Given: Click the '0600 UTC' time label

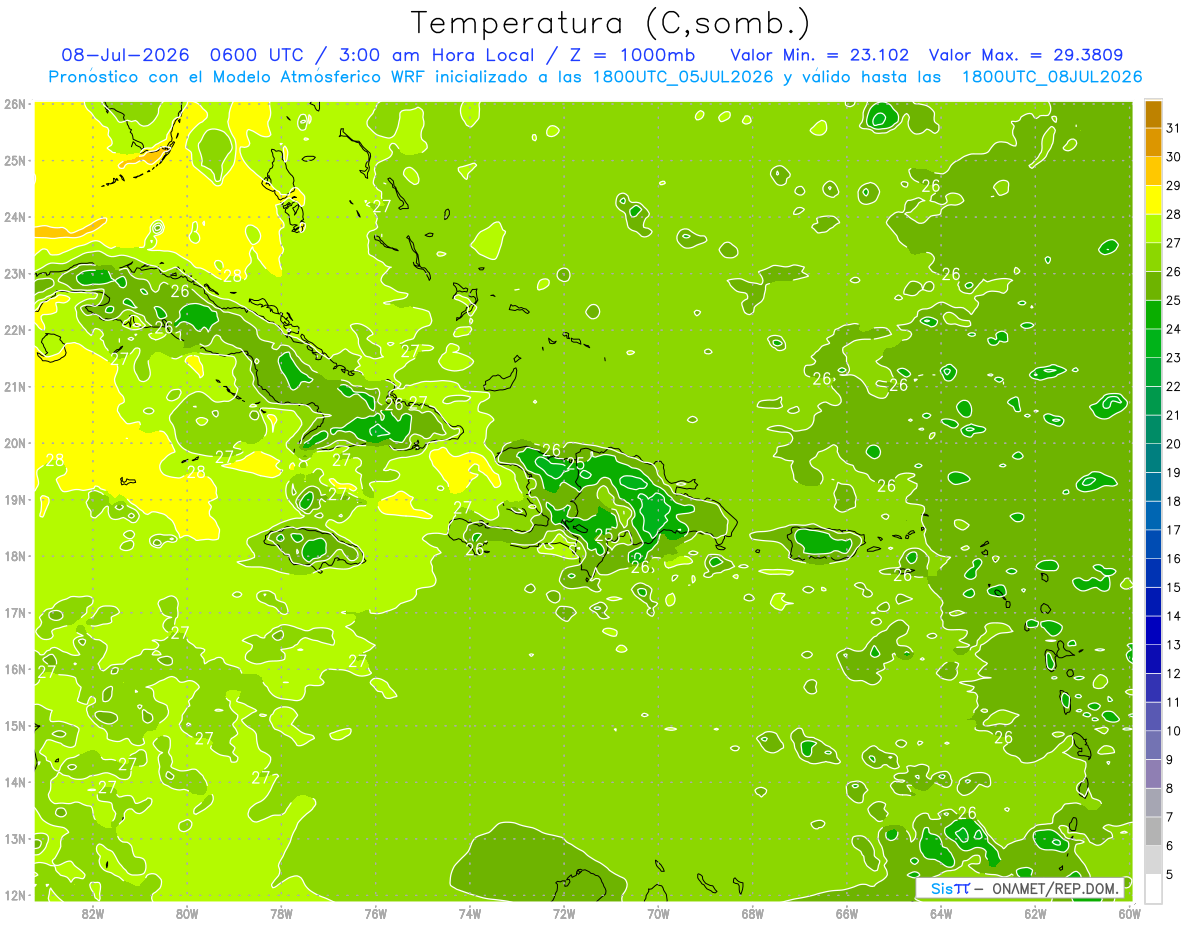Looking at the screenshot, I should click(255, 55).
